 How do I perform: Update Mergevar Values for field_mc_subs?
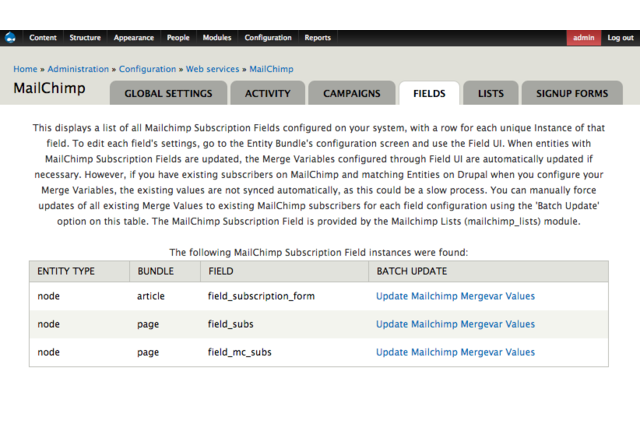click(x=456, y=352)
